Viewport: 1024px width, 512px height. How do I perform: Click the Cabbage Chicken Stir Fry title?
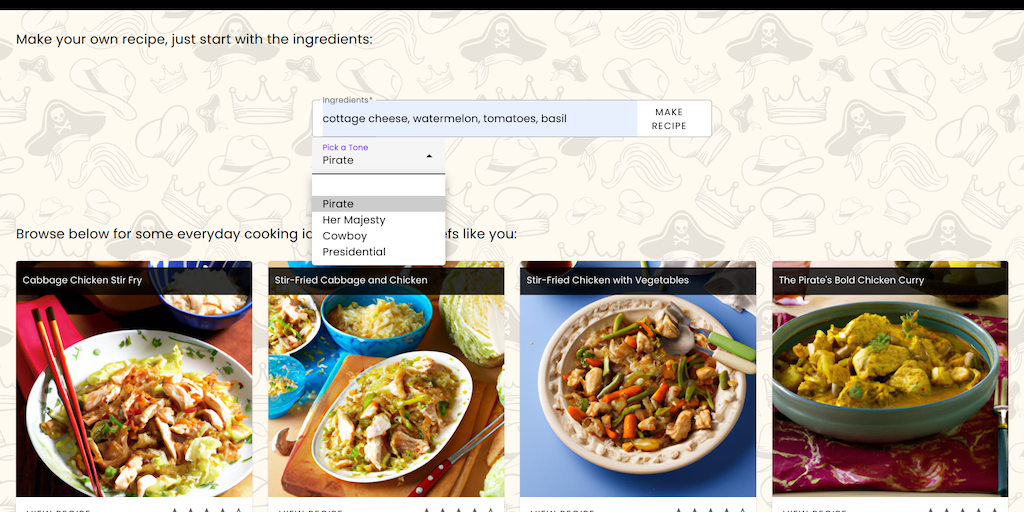coord(82,280)
